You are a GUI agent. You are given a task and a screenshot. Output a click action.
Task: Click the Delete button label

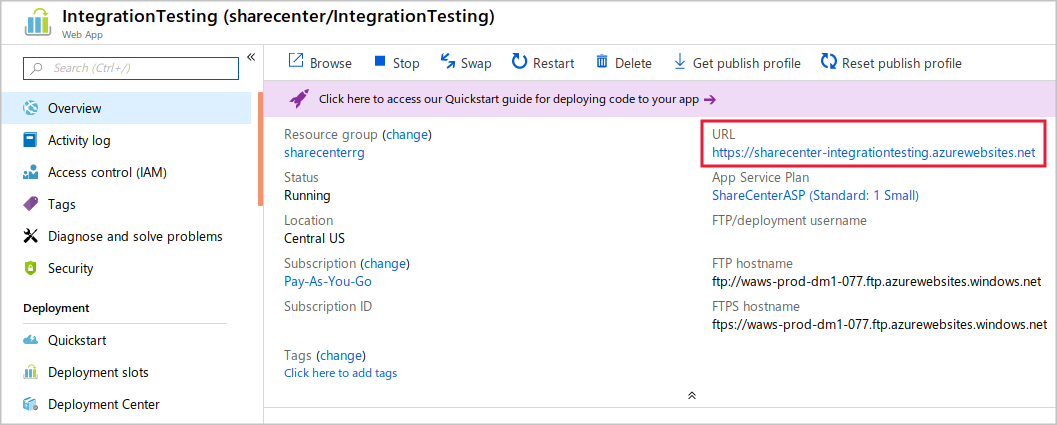coord(633,63)
